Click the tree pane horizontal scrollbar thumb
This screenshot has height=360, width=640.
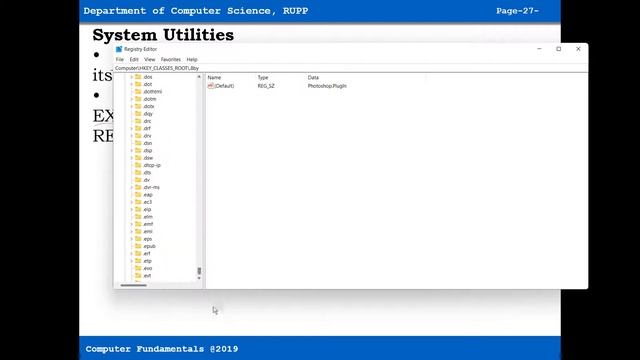tap(133, 285)
